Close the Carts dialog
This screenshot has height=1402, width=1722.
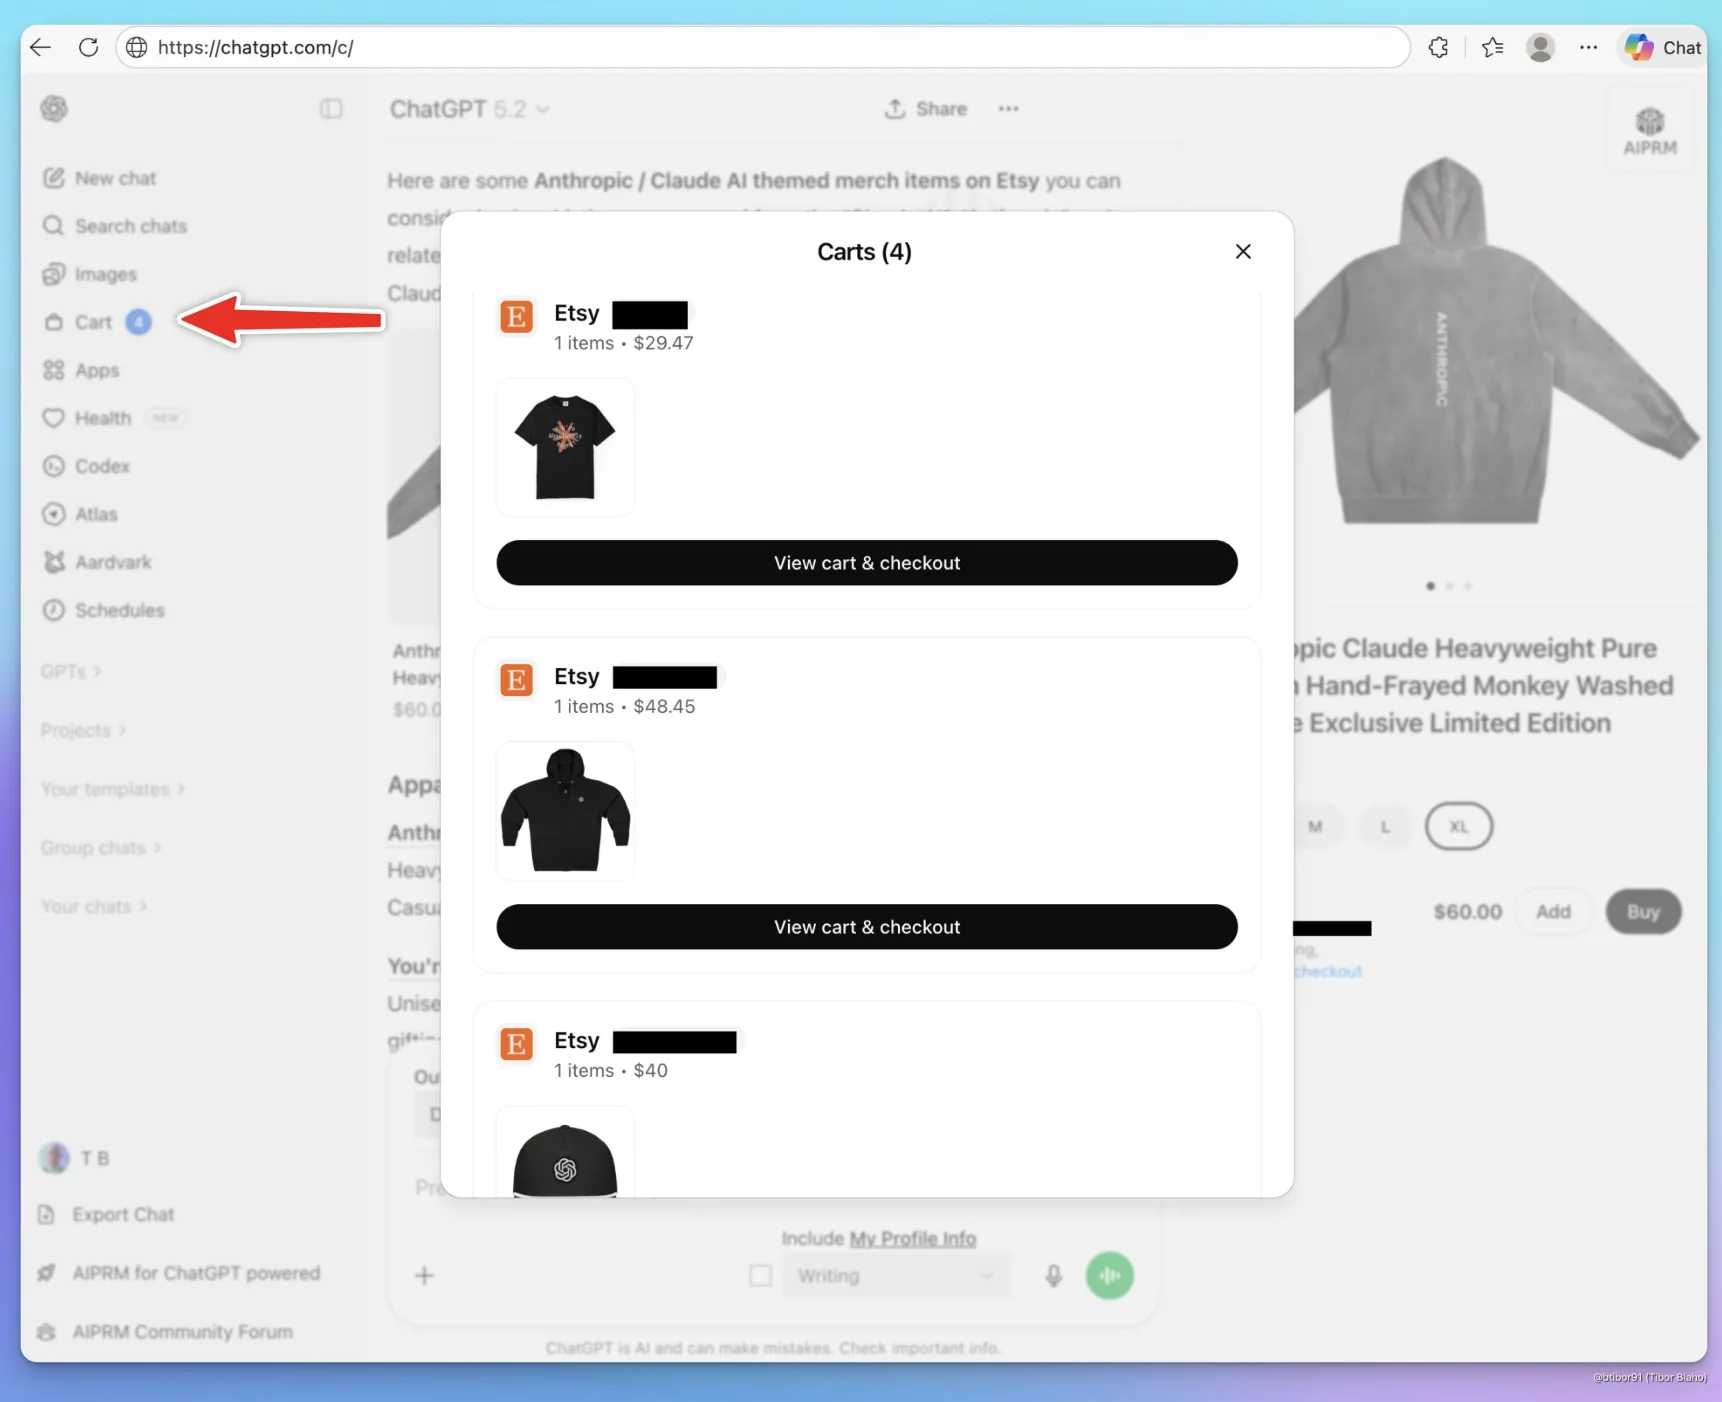[x=1243, y=252]
